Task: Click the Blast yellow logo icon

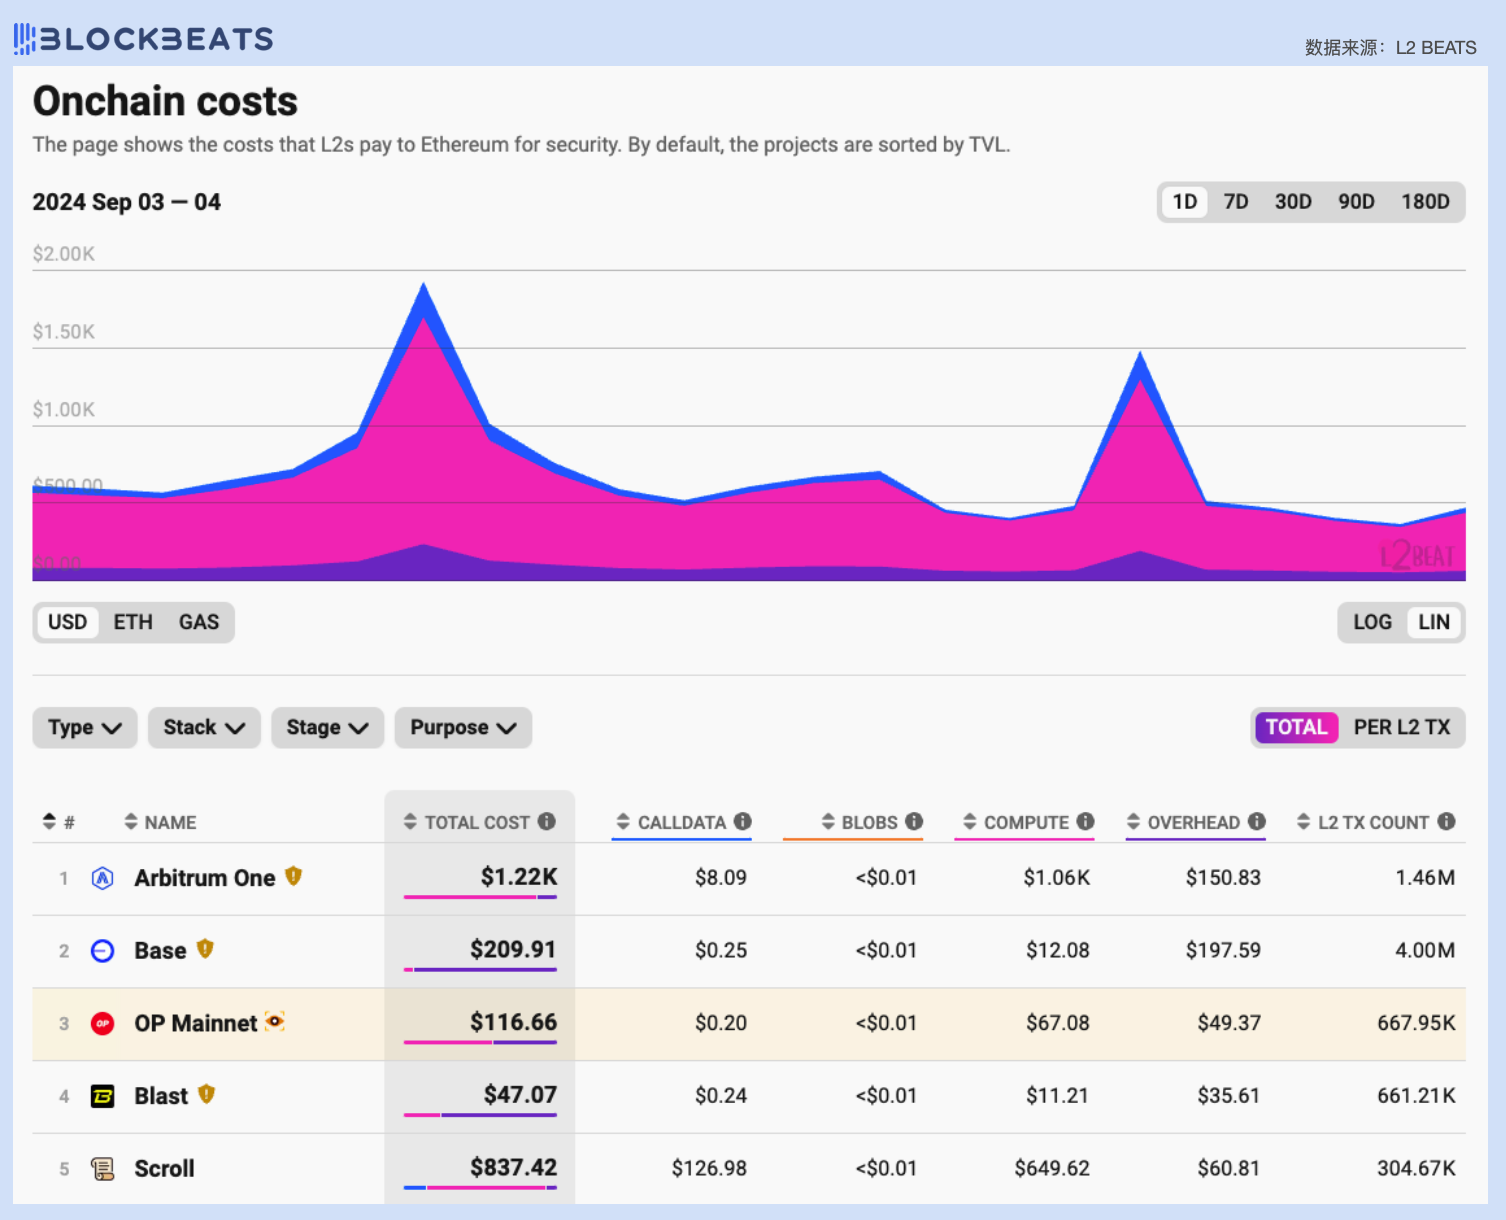Action: (102, 1096)
